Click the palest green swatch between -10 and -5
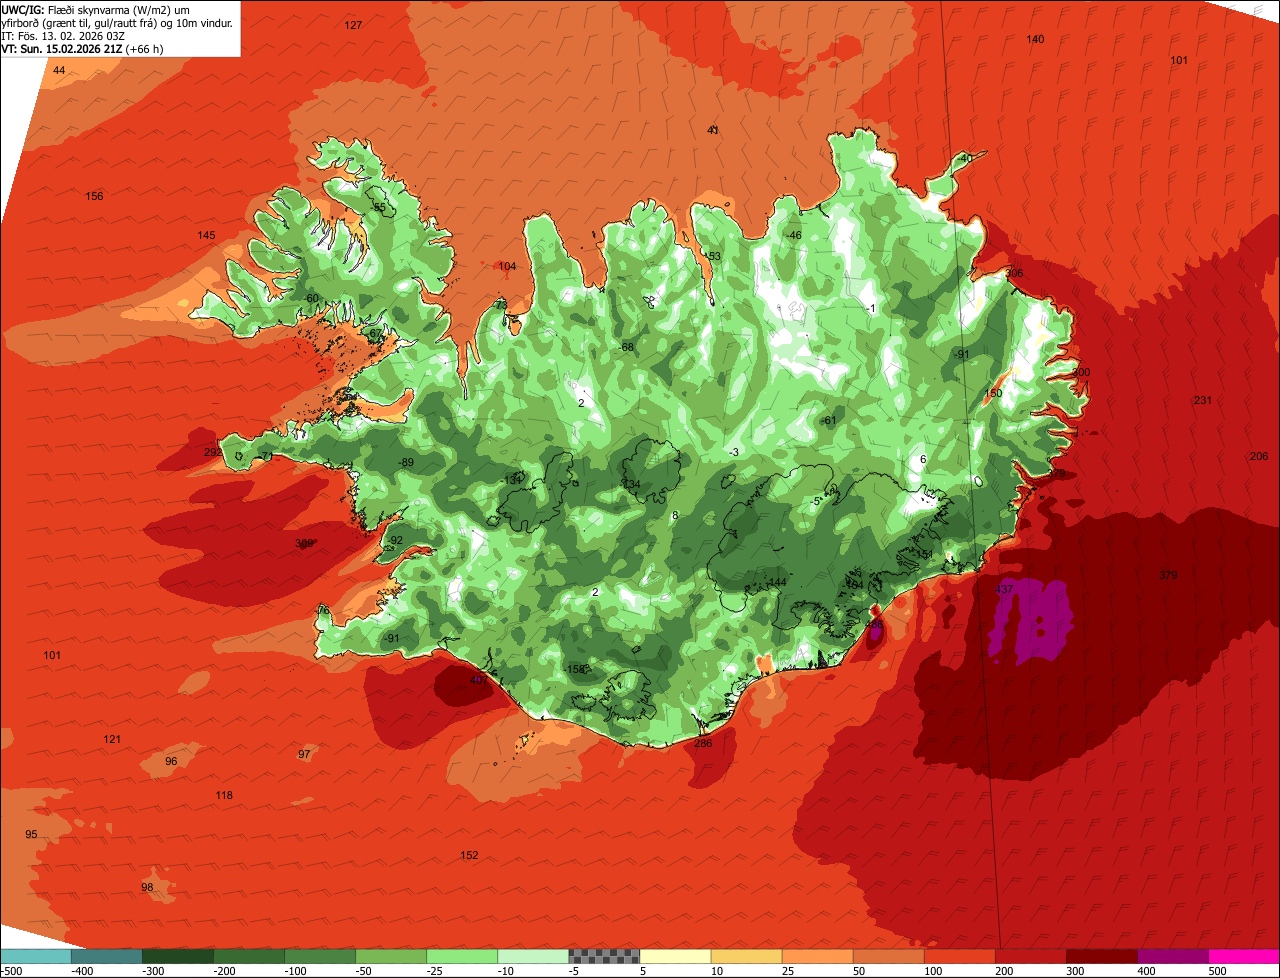 [x=533, y=956]
